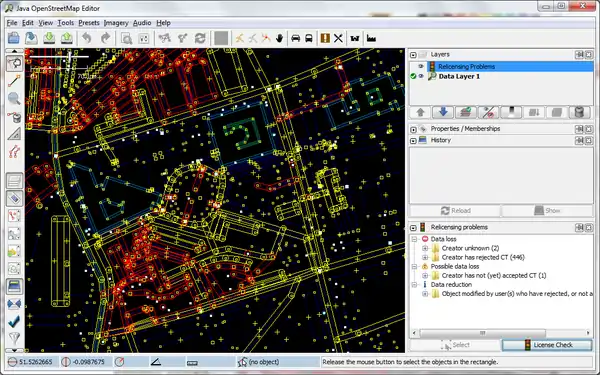
Task: Collapse the History panel
Action: click(x=413, y=141)
